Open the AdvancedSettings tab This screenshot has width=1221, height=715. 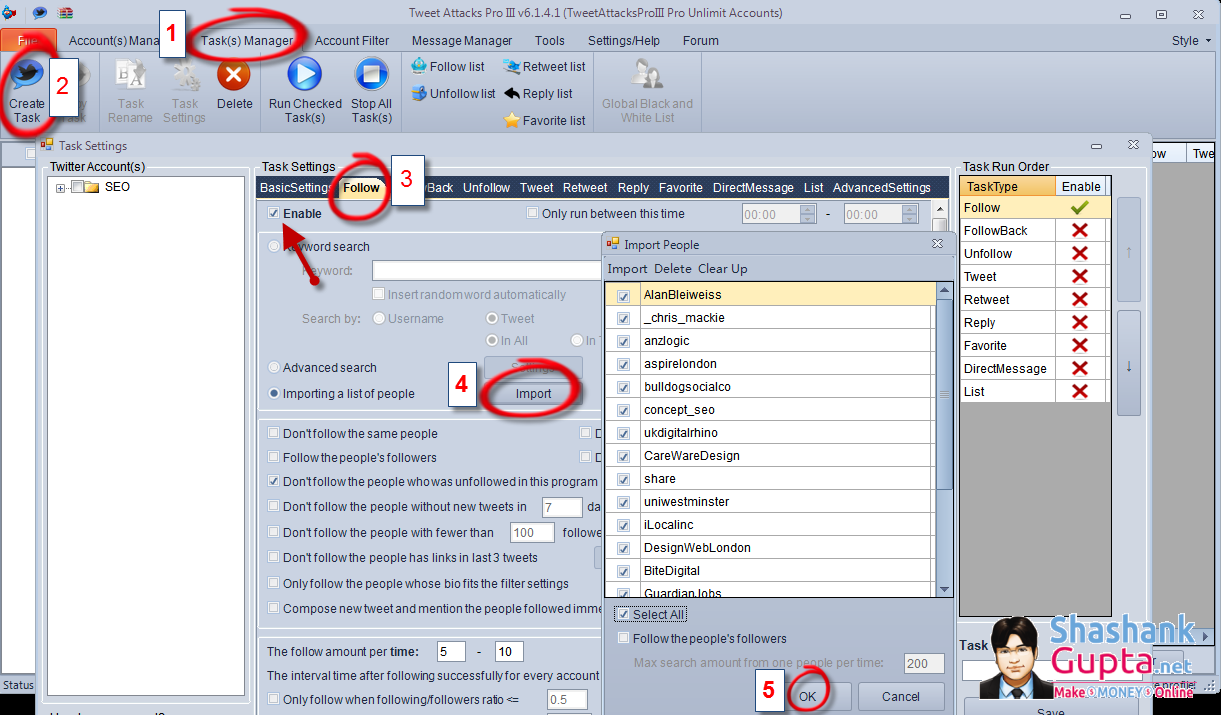[882, 187]
